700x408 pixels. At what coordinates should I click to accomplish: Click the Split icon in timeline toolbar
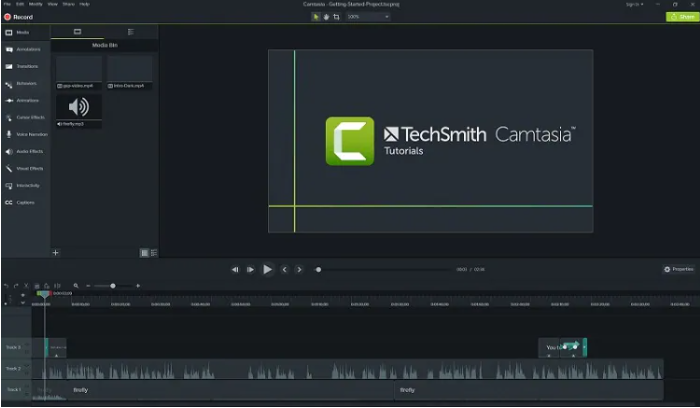click(57, 286)
